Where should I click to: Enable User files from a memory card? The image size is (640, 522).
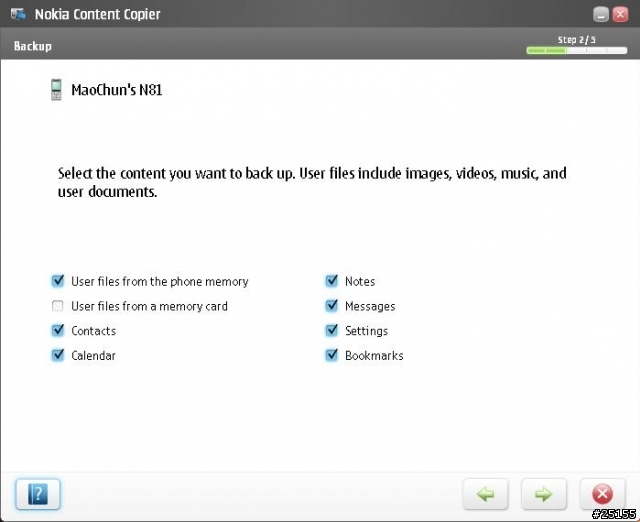[x=58, y=306]
